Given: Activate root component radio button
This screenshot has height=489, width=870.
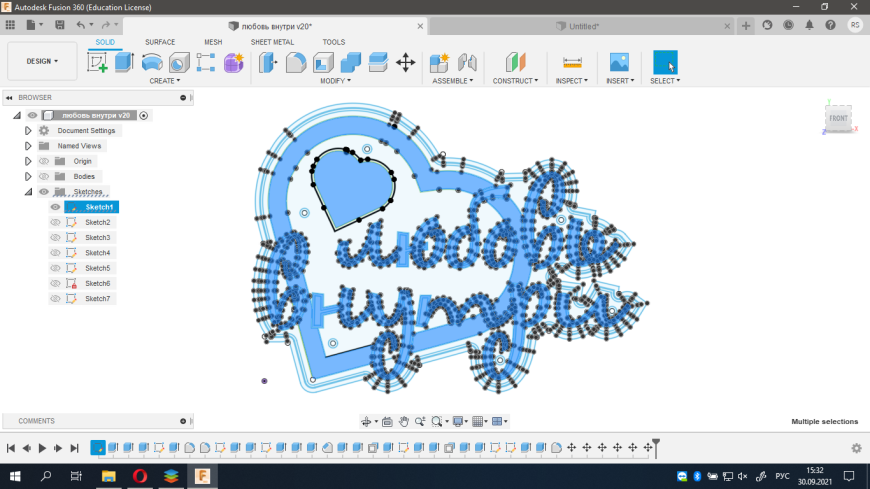Looking at the screenshot, I should (144, 115).
